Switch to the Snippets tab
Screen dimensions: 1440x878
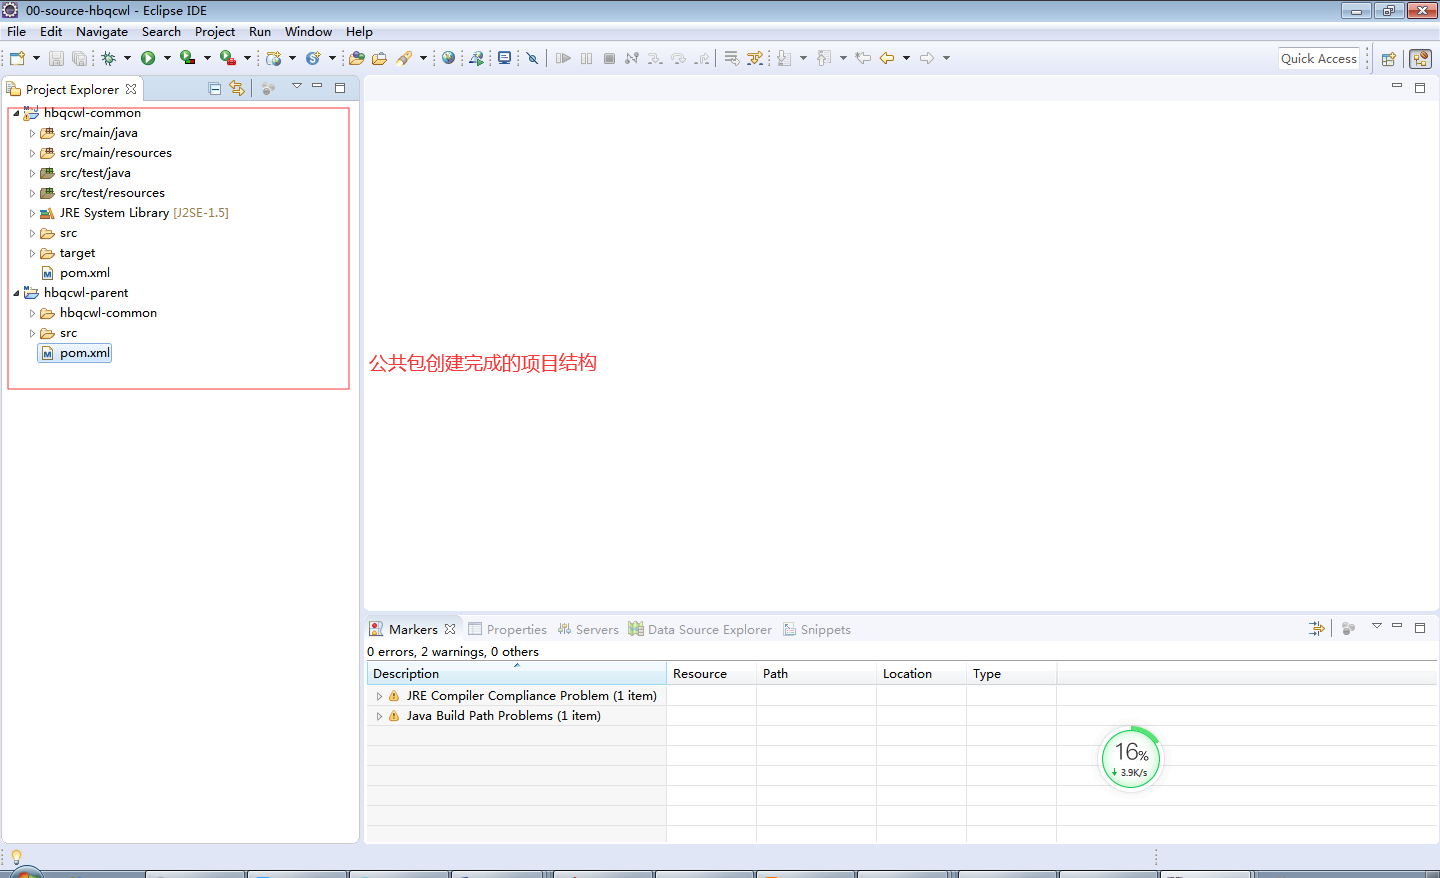coord(817,629)
